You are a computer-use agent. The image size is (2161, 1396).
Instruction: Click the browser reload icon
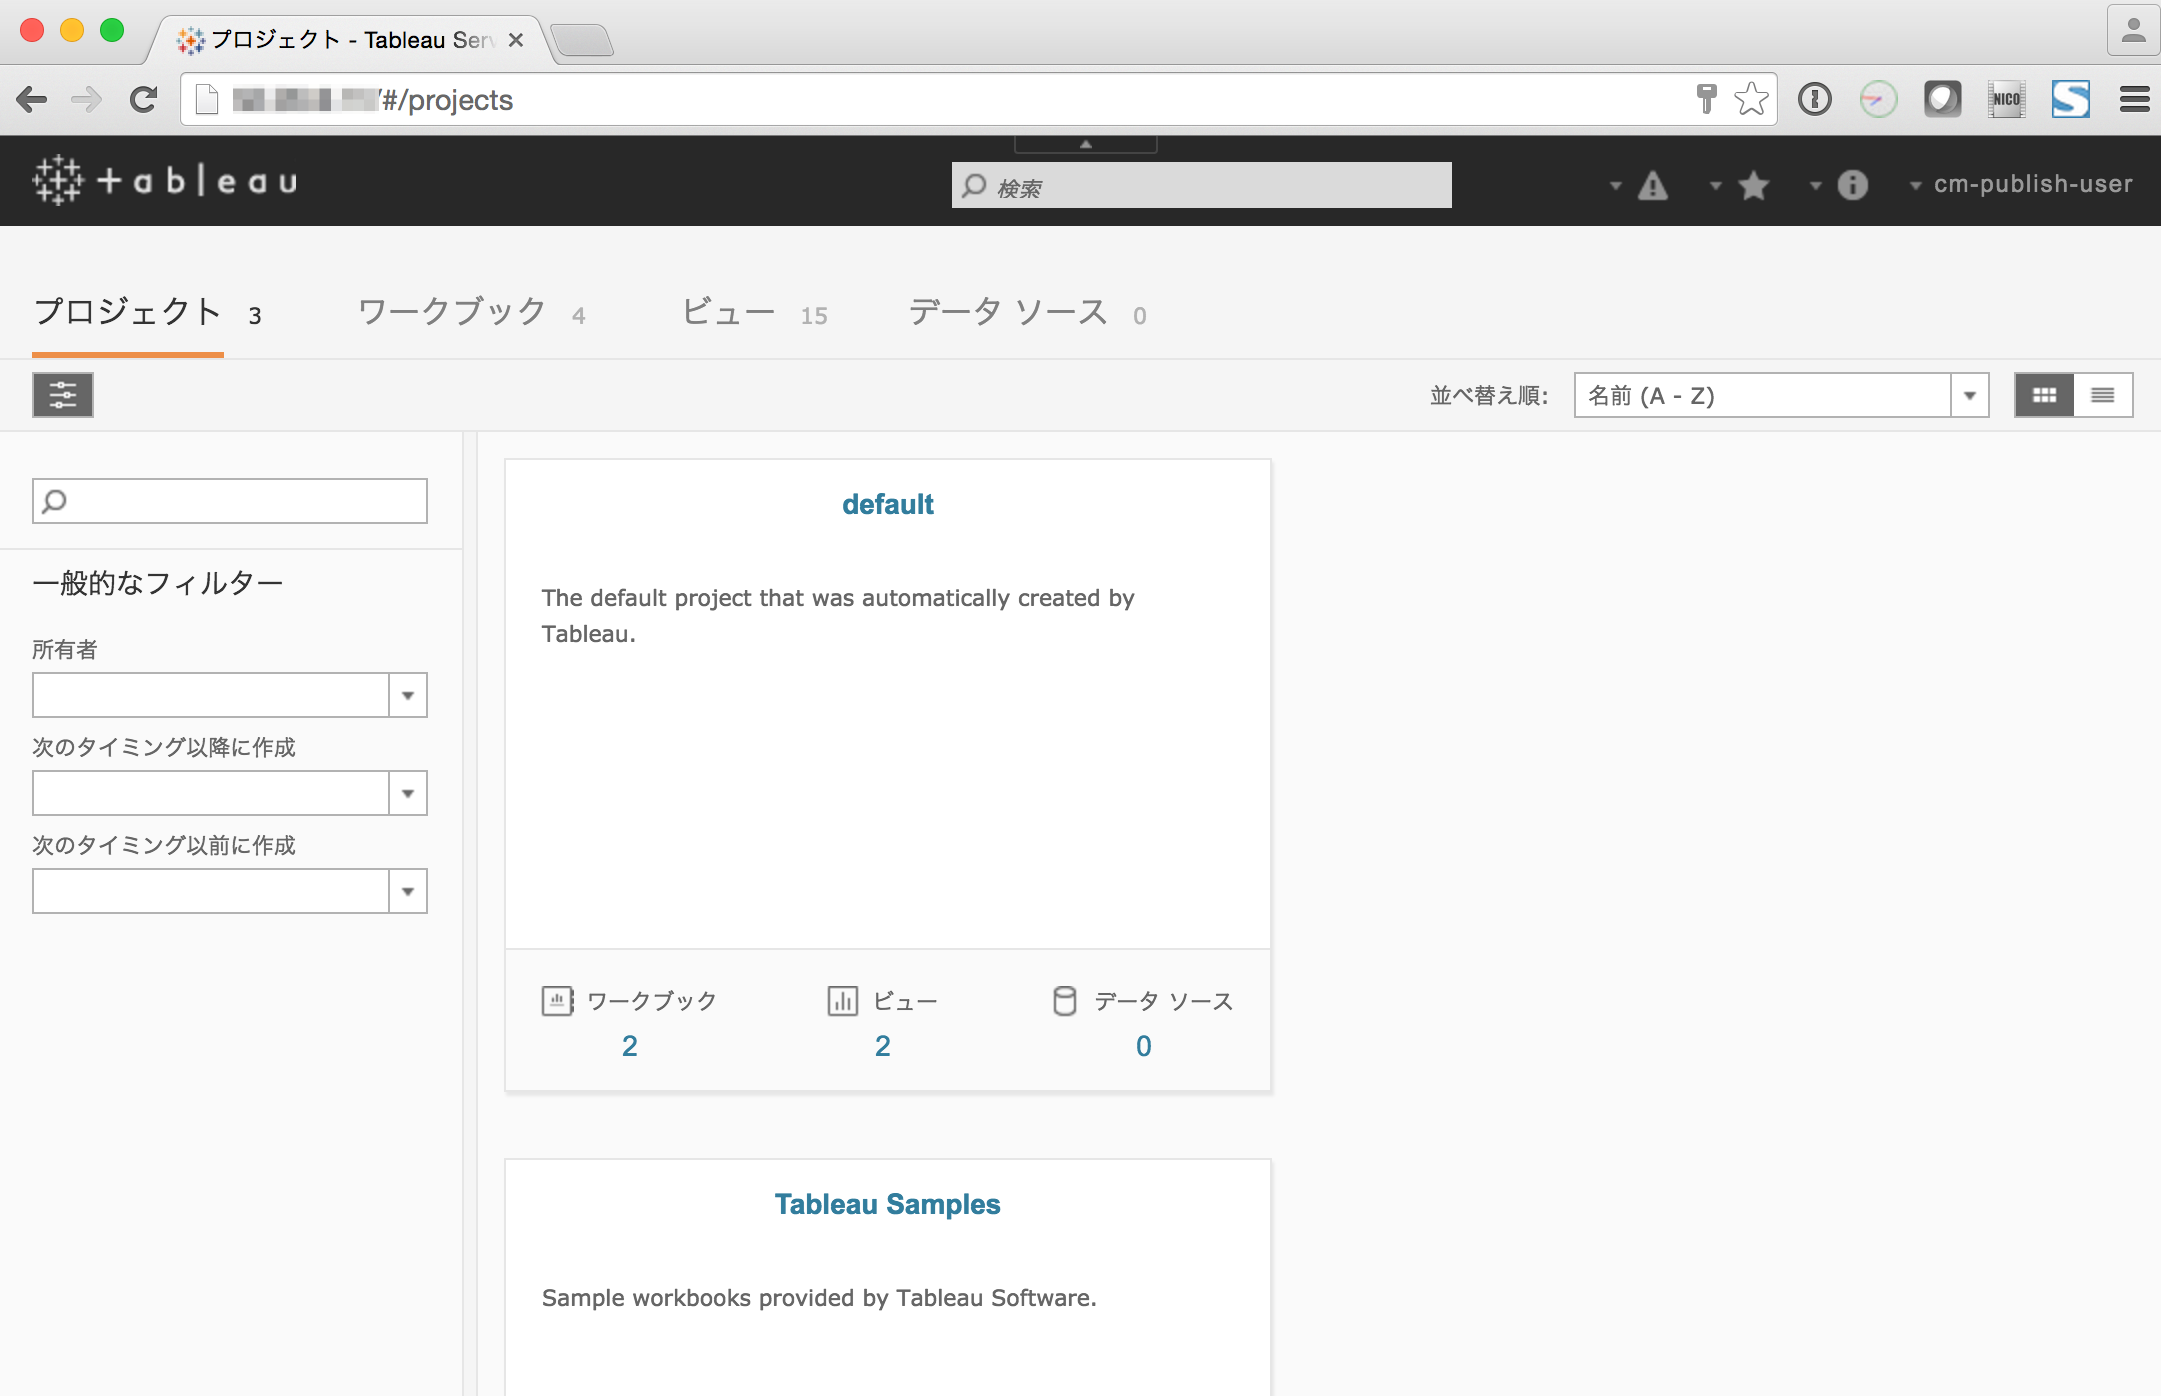coord(143,99)
